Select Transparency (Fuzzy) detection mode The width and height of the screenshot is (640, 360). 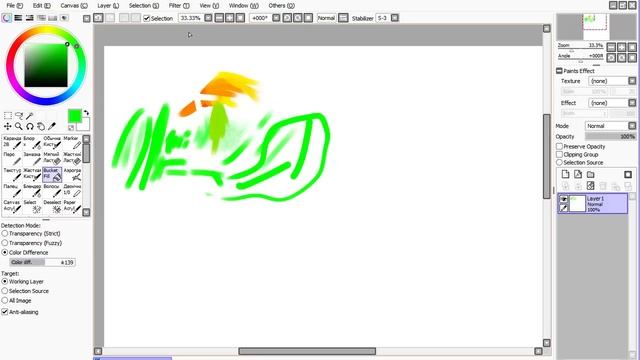[x=5, y=243]
